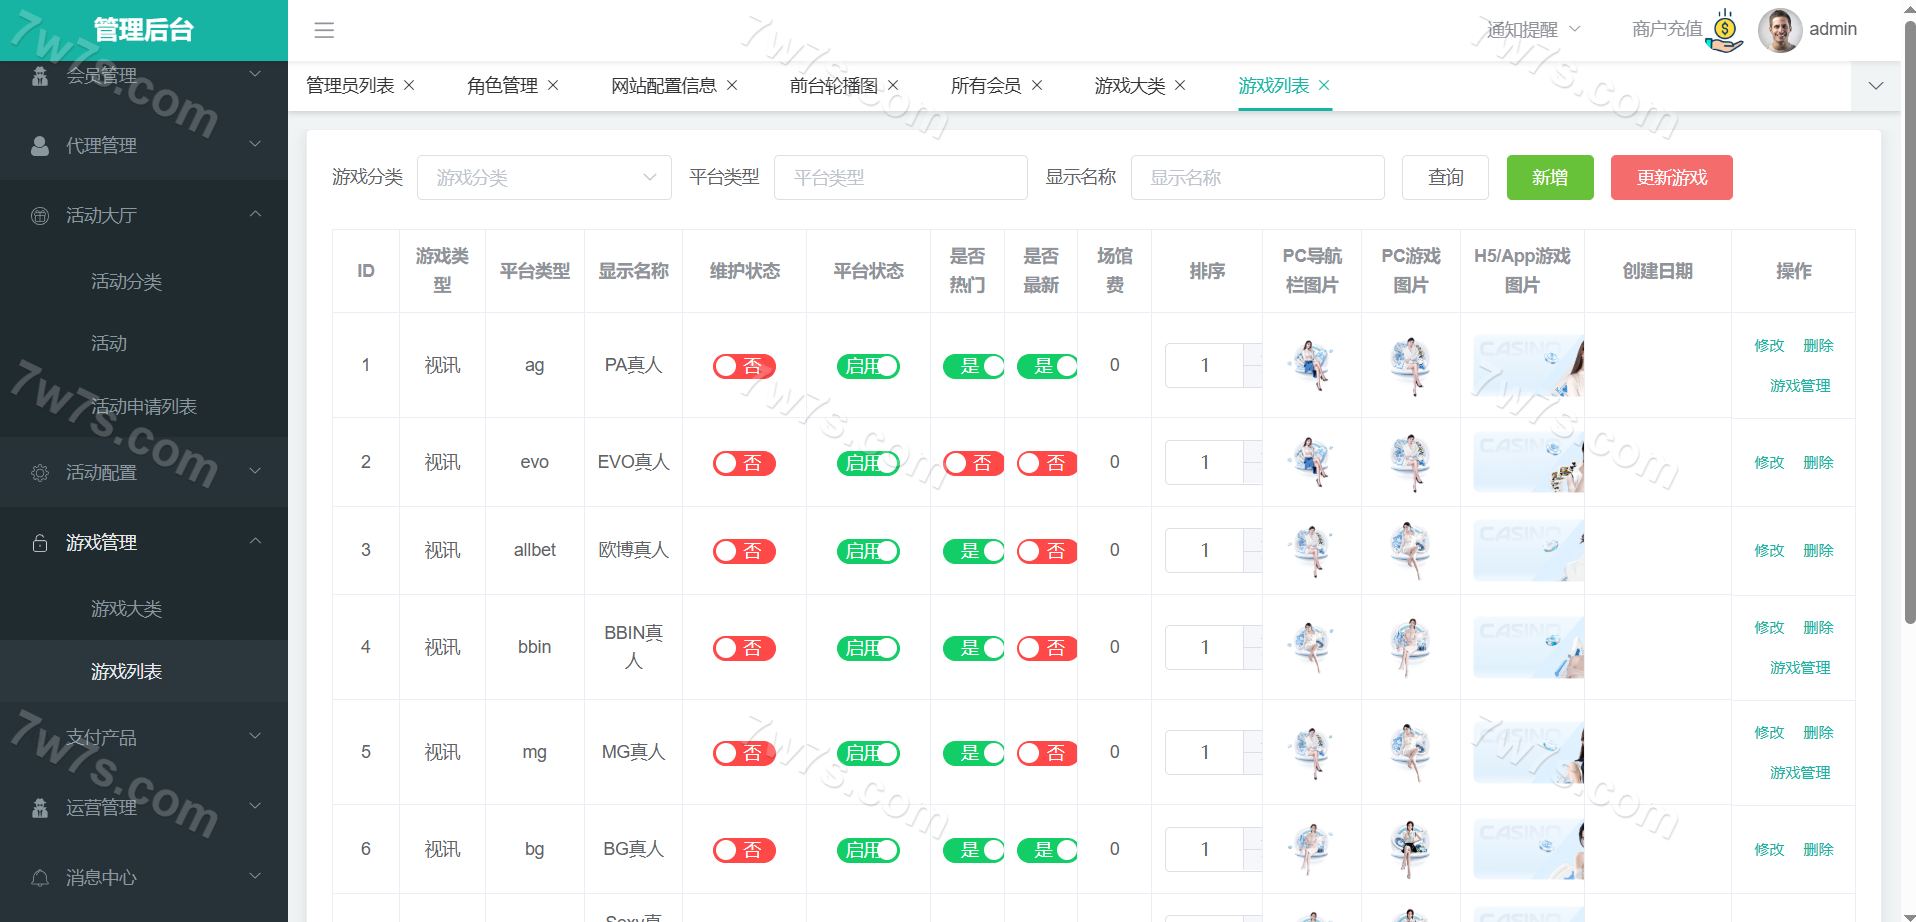Screen dimensions: 1916x922
Task: Click the 消息中心 bell icon in sidebar
Action: tap(40, 878)
